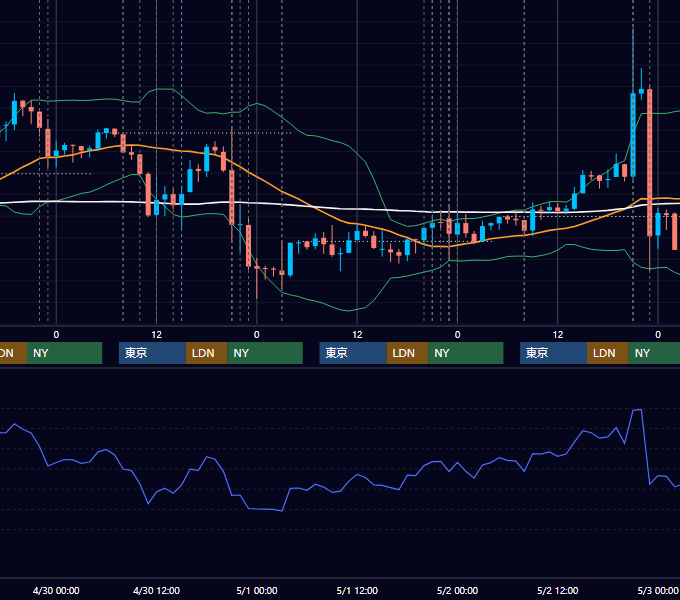Click the 5/3 00:00 date label
Viewport: 680px width, 600px height.
[658, 590]
